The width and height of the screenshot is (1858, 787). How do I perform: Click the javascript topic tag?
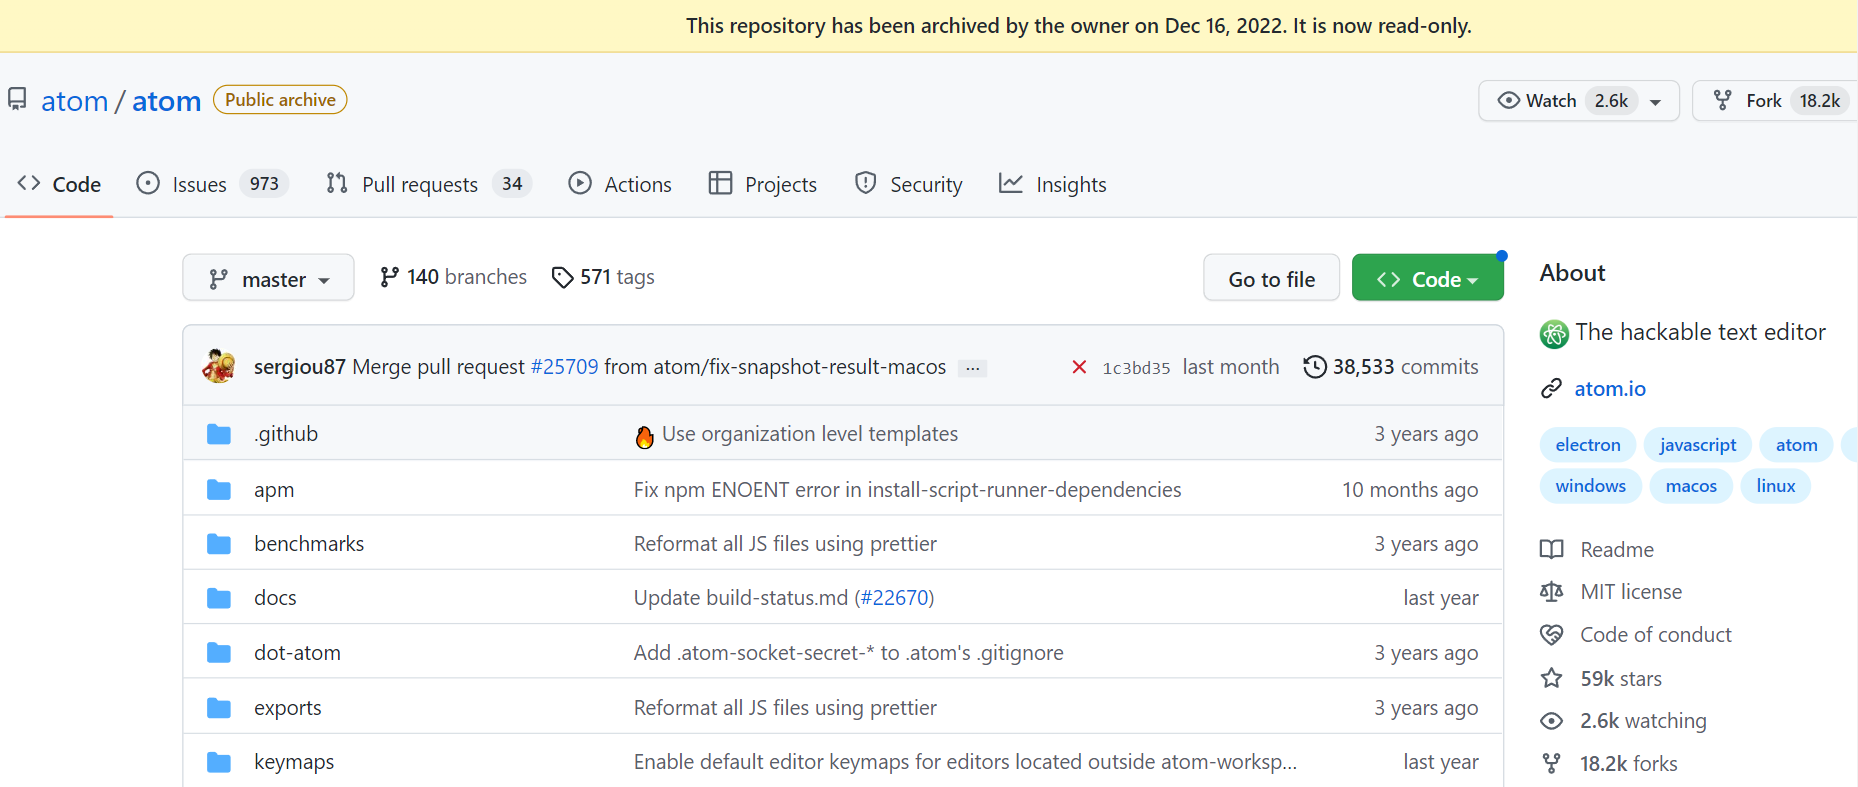(1698, 445)
